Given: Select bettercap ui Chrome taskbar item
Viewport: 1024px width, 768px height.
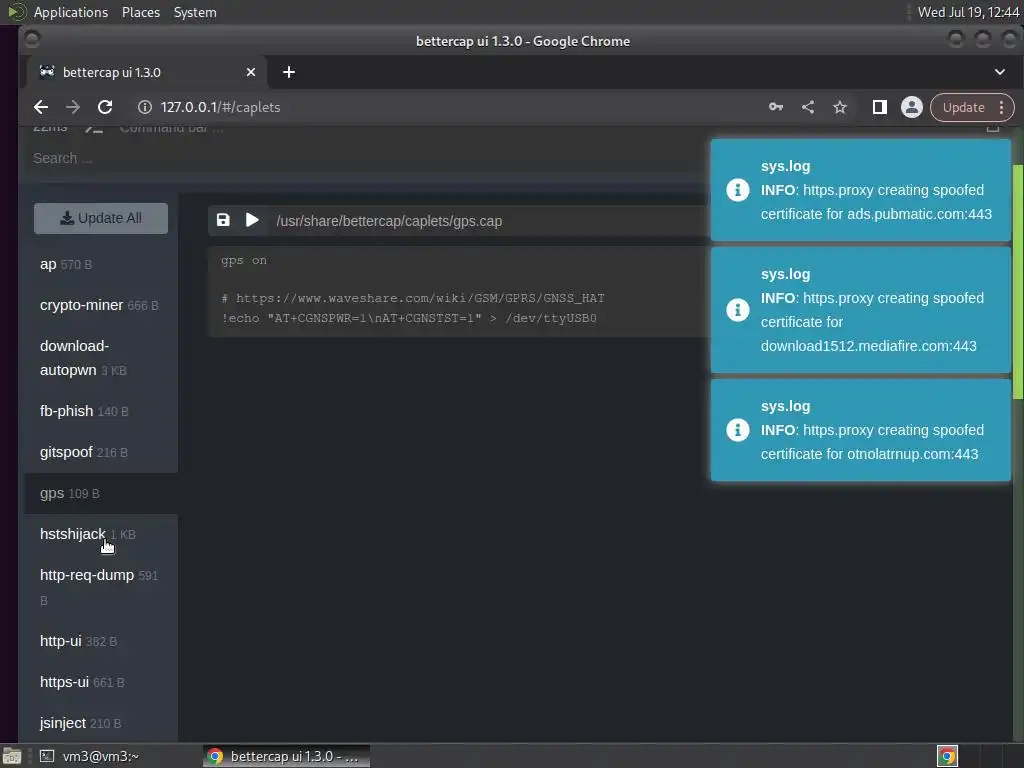Looking at the screenshot, I should (x=286, y=756).
